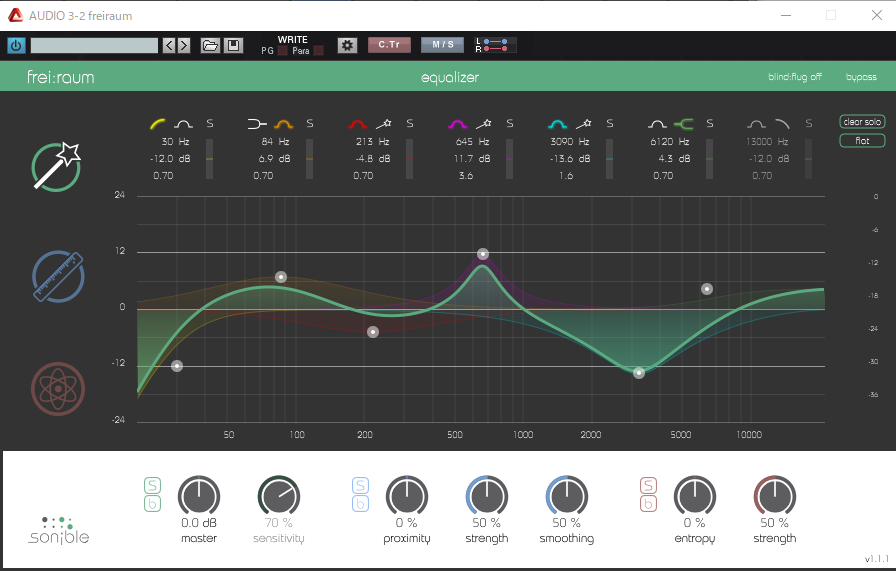Go to the previous preset with left arrow
Viewport: 896px width, 571px height.
pos(168,45)
